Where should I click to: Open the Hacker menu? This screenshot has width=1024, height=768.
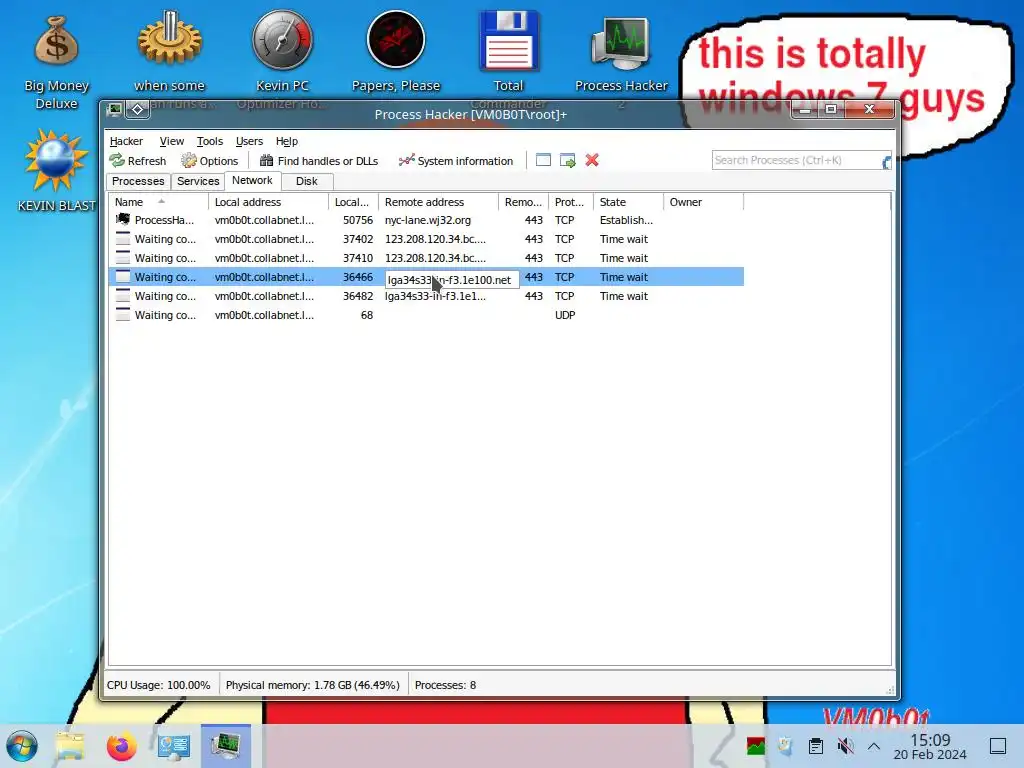click(126, 141)
